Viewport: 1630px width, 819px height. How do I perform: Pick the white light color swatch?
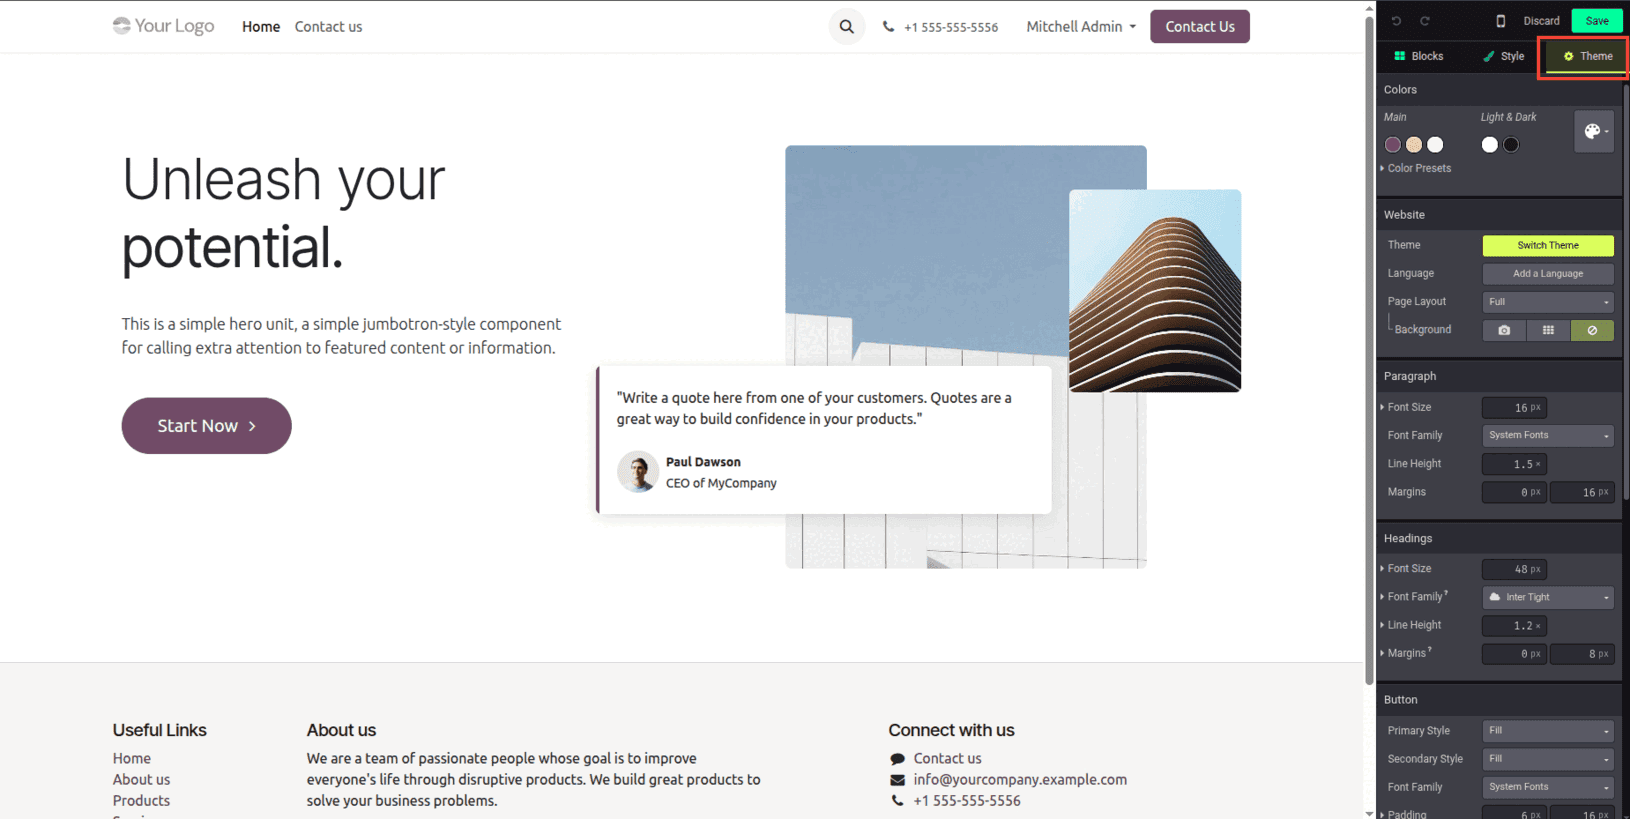click(x=1490, y=145)
